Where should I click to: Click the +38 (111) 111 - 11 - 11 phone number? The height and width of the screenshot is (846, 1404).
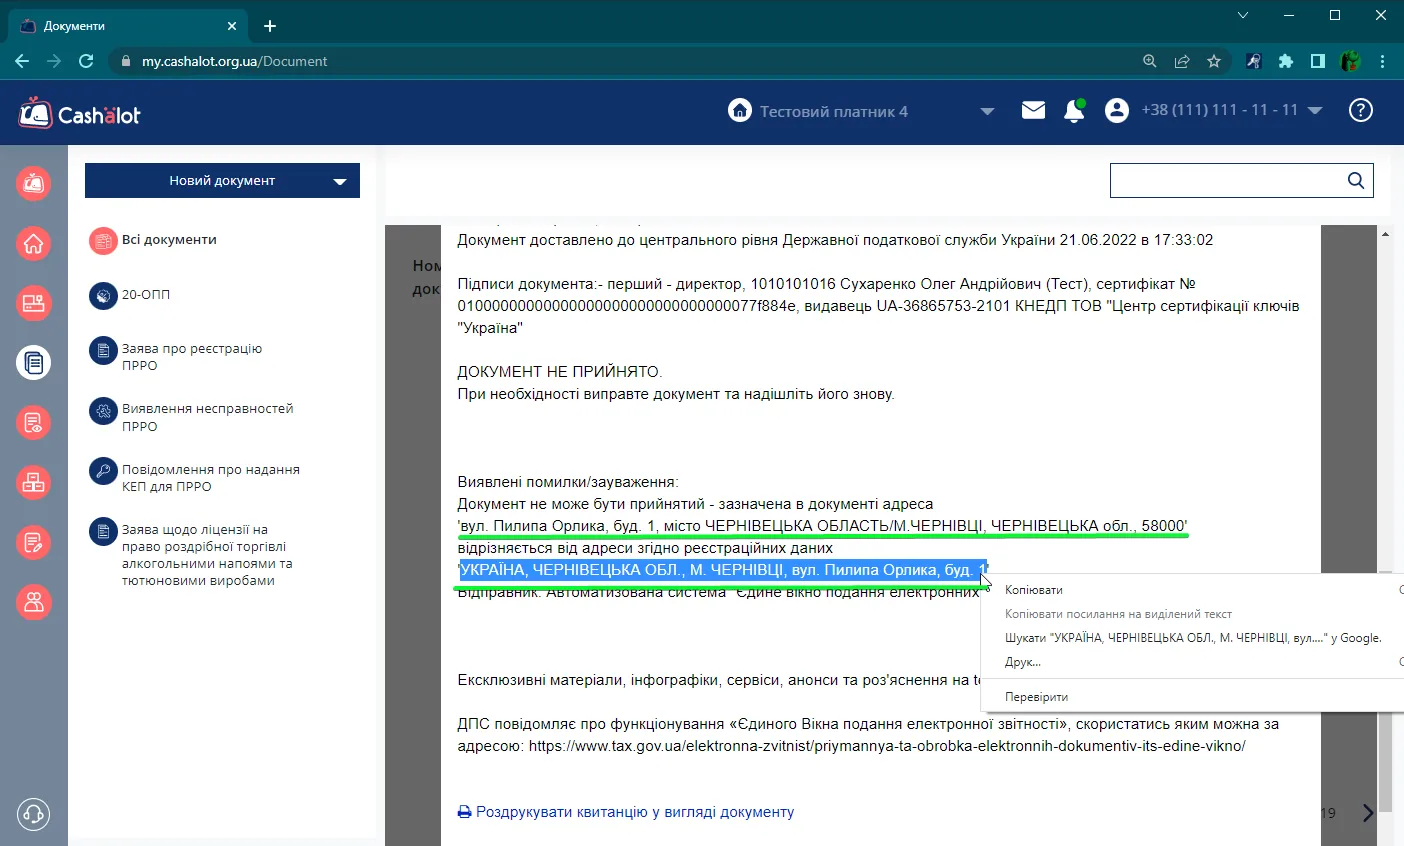(x=1220, y=110)
